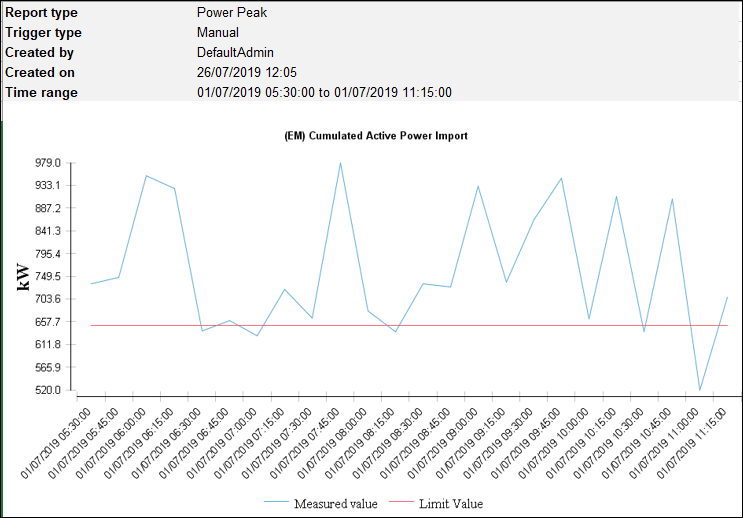Screen dimensions: 743x518
Task: Click the 520.0 y-axis minimum tick label
Action: [x=49, y=390]
